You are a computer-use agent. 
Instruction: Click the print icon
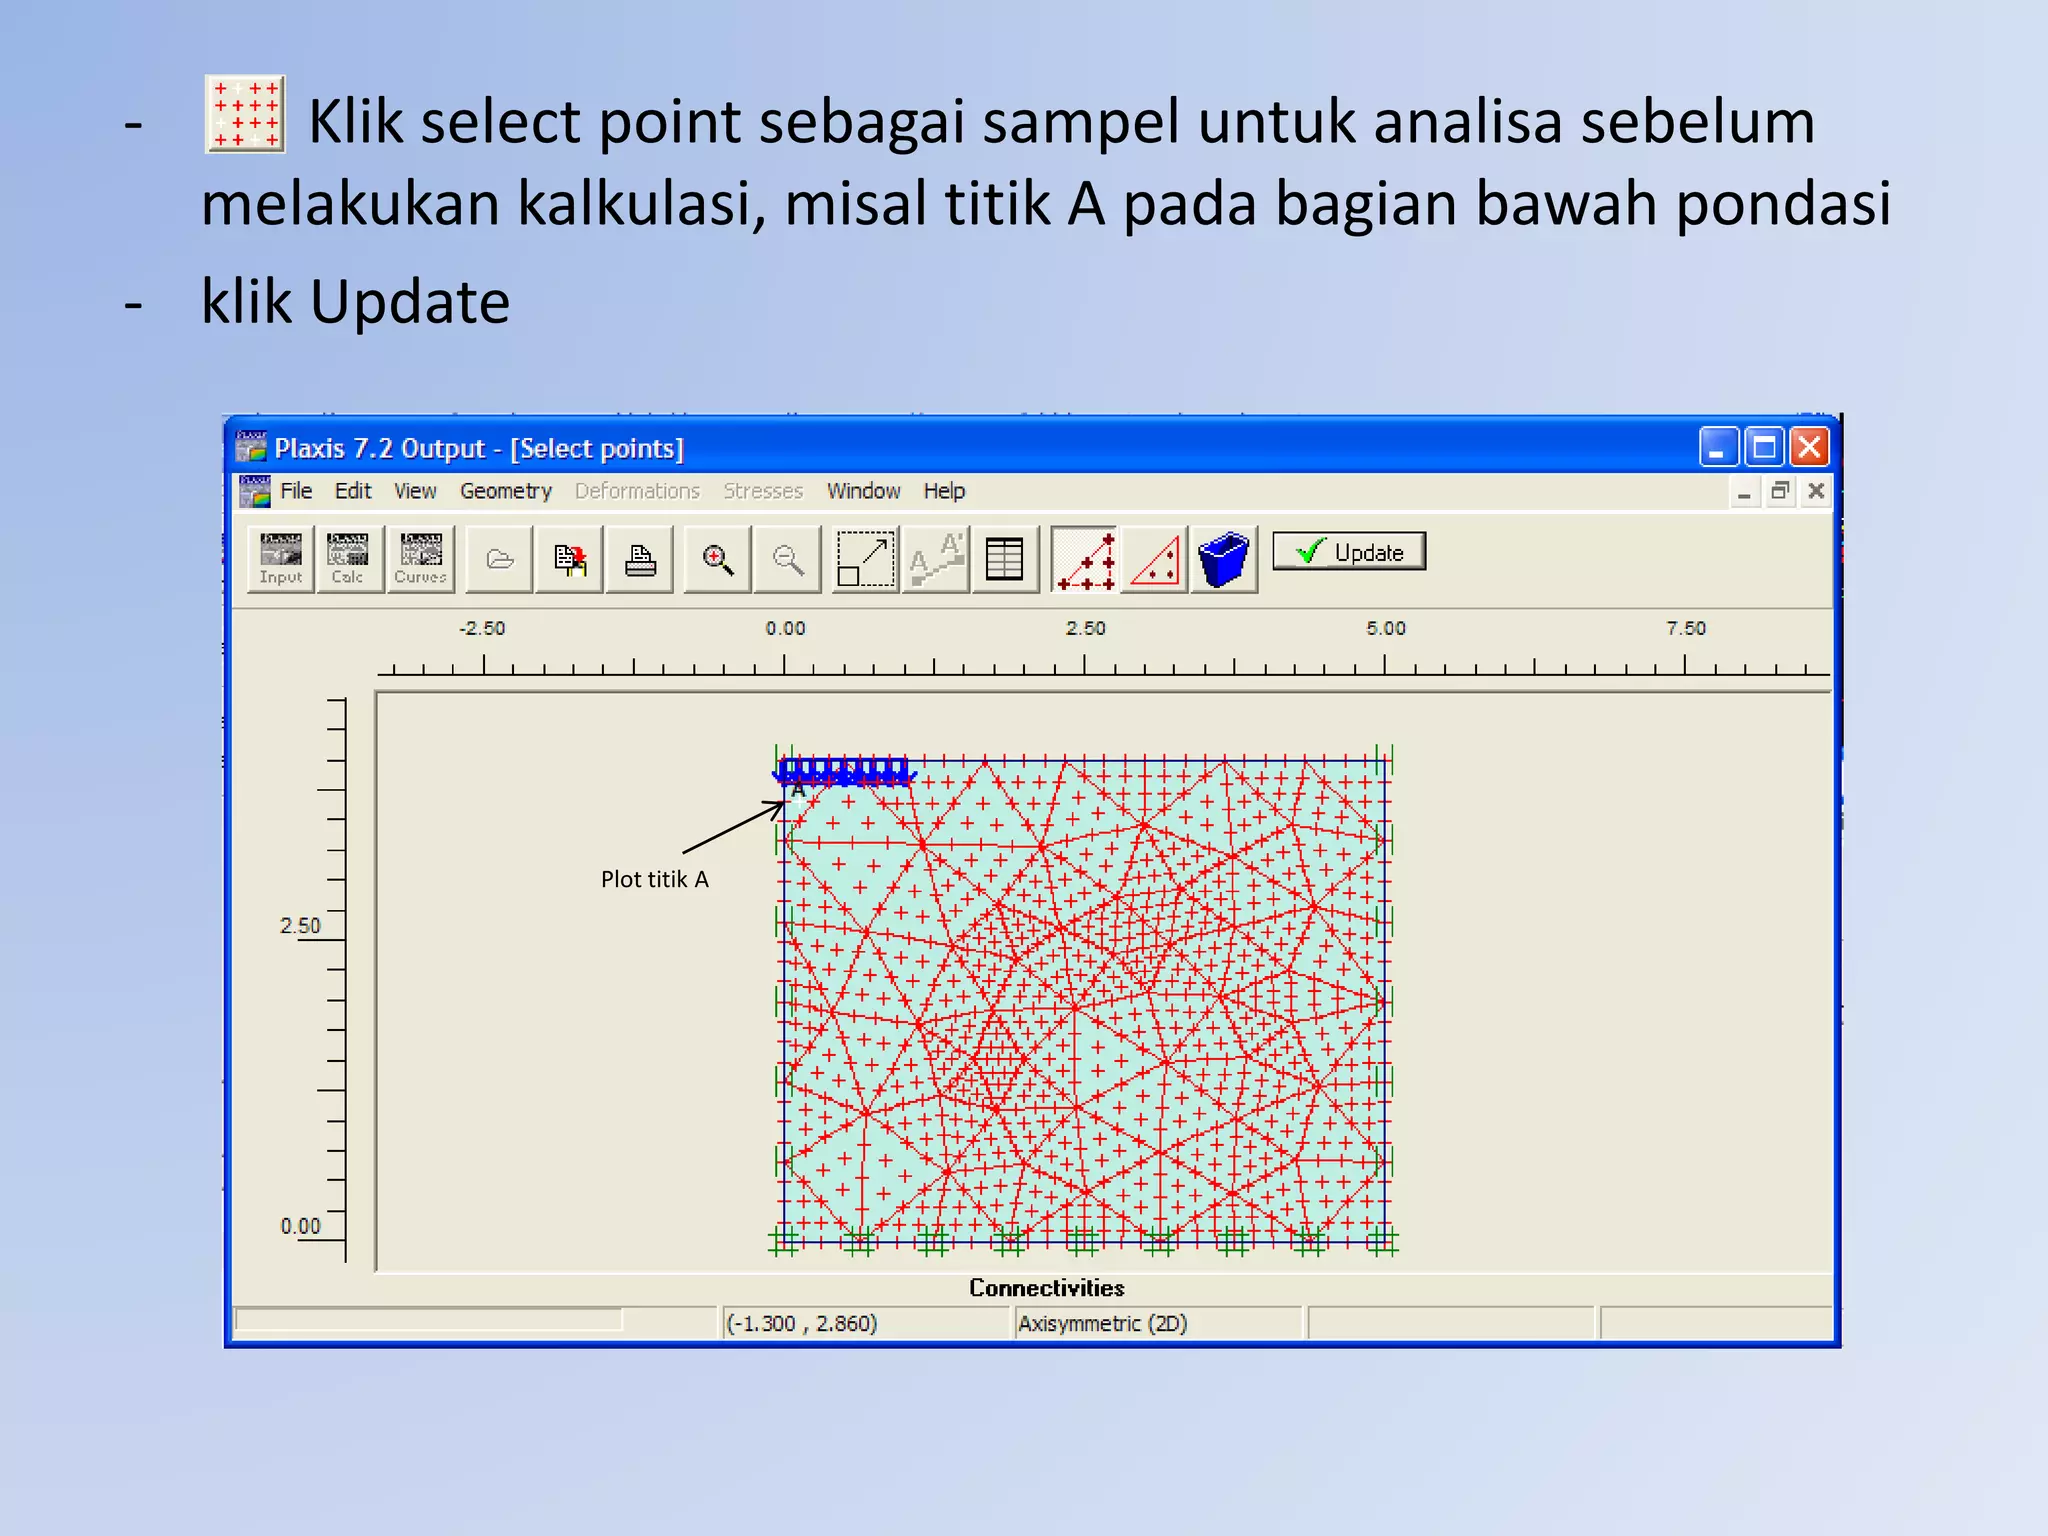point(640,560)
